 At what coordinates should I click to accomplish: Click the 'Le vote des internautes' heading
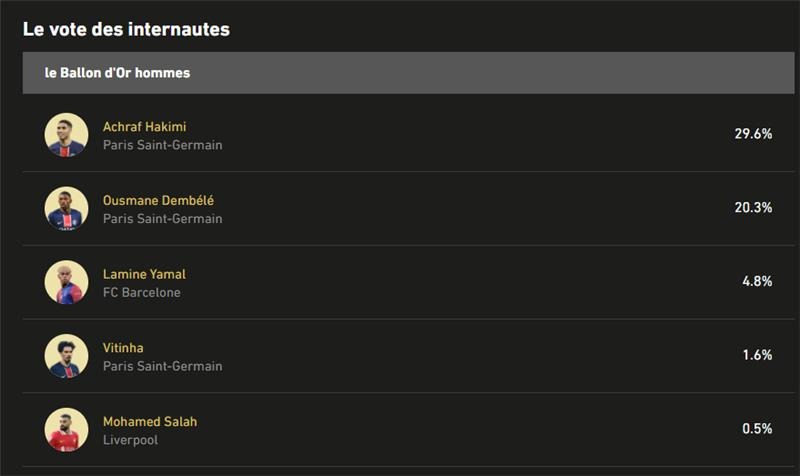(126, 30)
